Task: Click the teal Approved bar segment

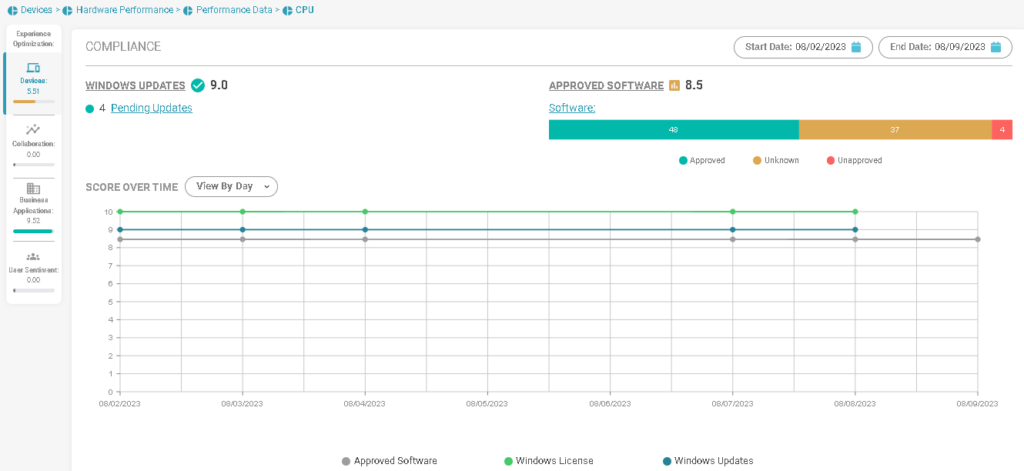Action: pos(673,129)
